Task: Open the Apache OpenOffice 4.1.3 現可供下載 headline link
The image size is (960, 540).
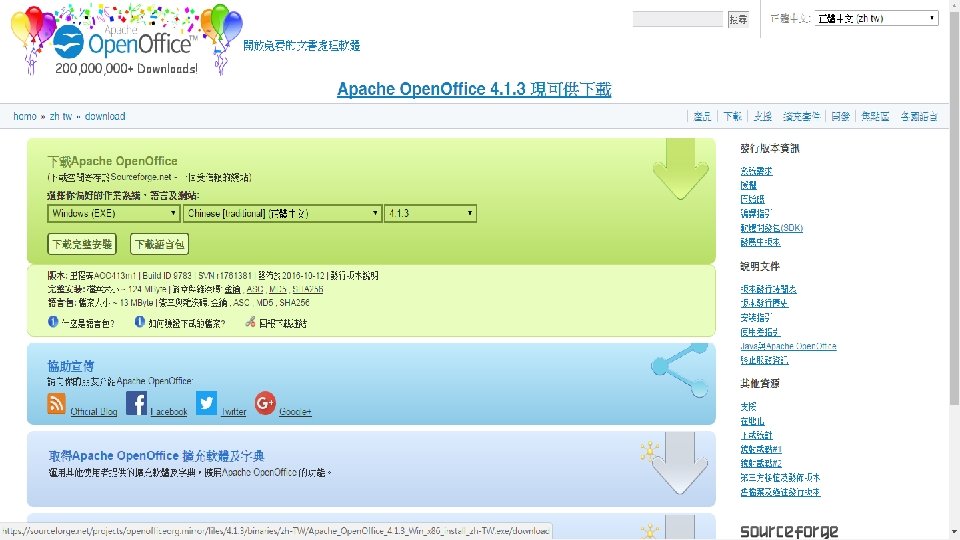Action: click(x=474, y=89)
